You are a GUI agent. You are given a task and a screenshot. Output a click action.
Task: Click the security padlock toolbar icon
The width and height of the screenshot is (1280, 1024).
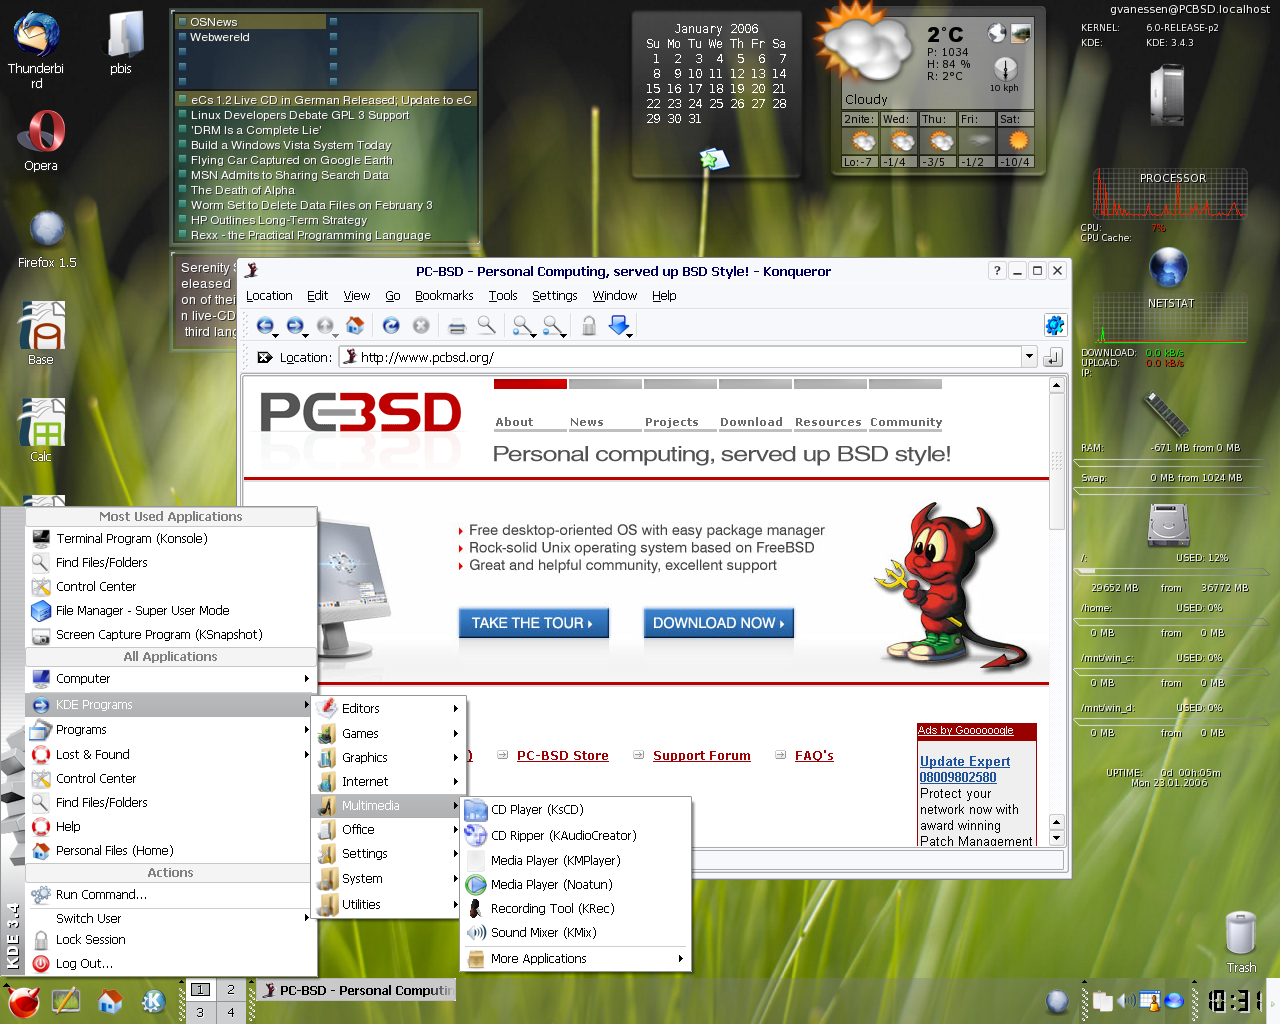[589, 326]
